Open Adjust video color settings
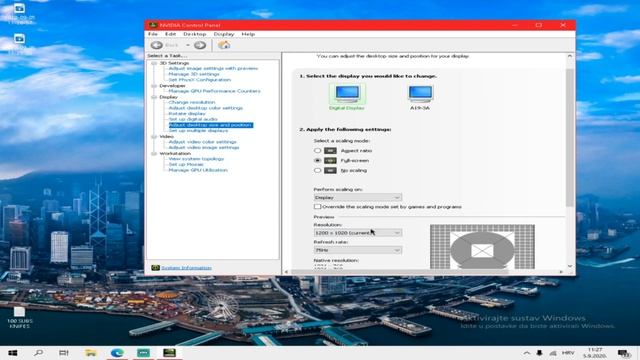Screen dimensions: 640x360 click(x=202, y=142)
